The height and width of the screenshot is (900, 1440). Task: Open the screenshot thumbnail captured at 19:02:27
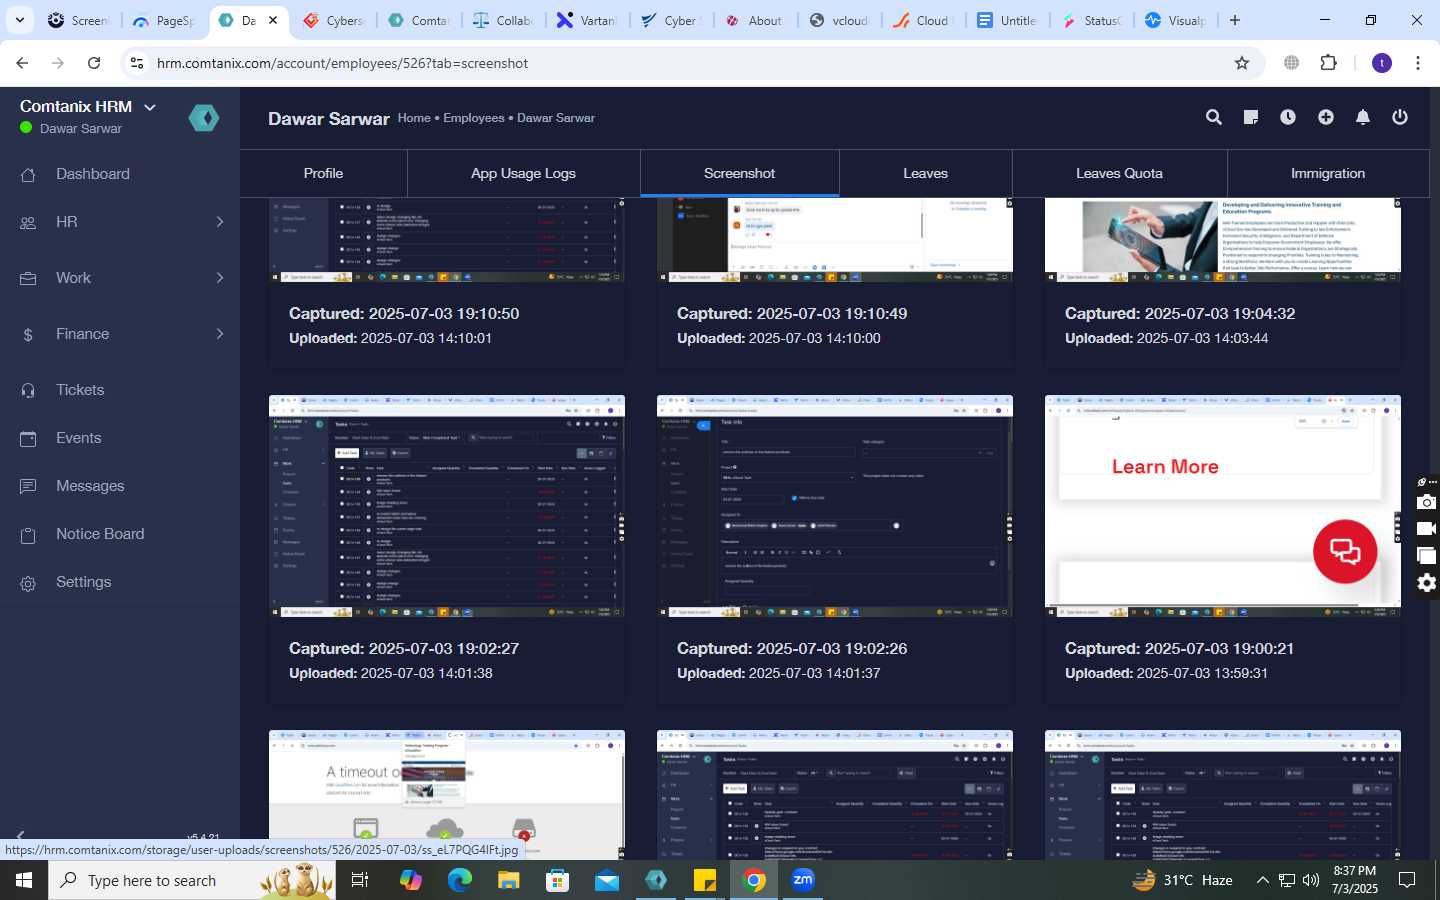[447, 506]
